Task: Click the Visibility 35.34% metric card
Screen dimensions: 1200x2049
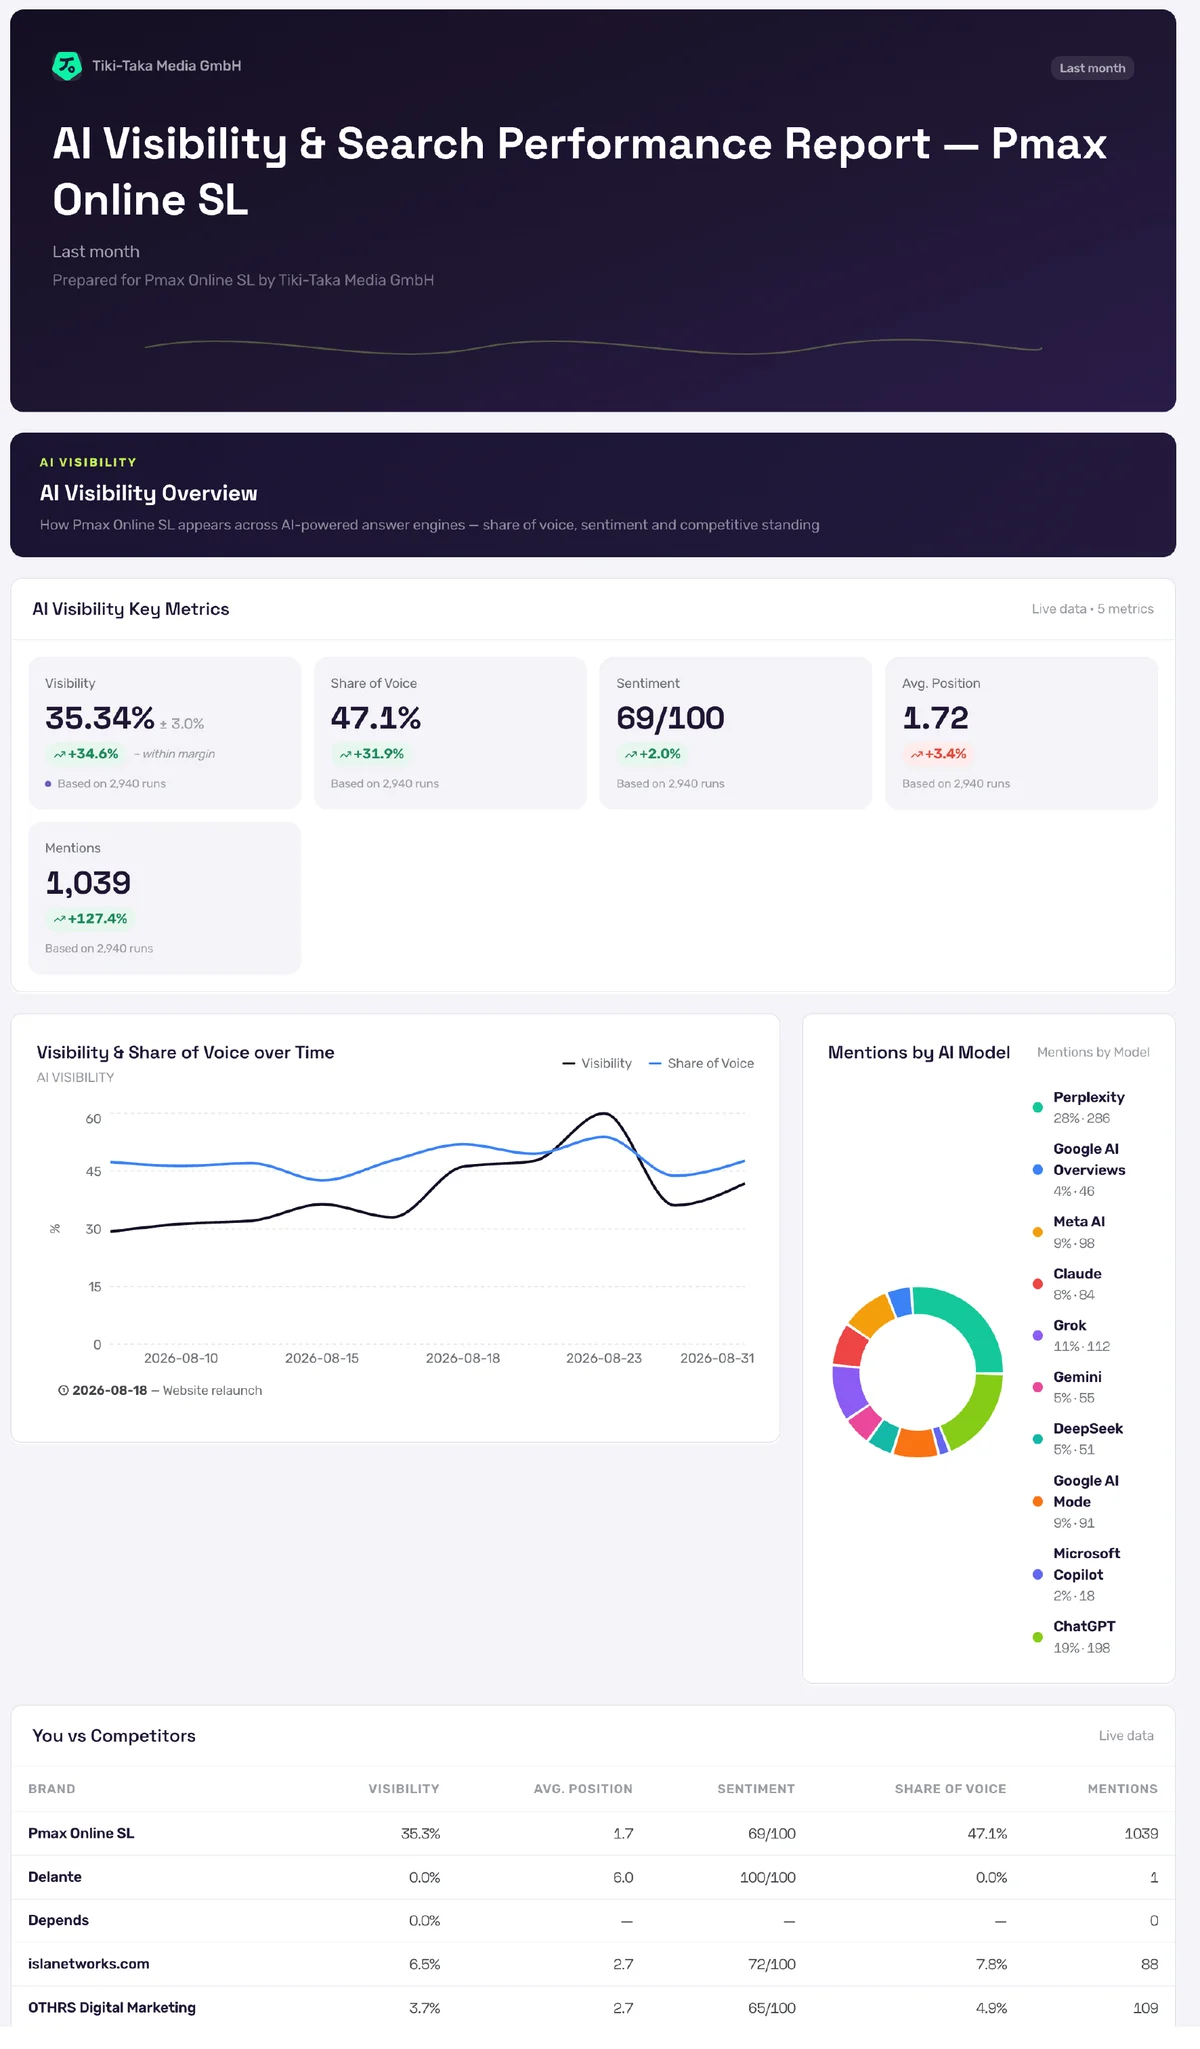Action: 165,733
